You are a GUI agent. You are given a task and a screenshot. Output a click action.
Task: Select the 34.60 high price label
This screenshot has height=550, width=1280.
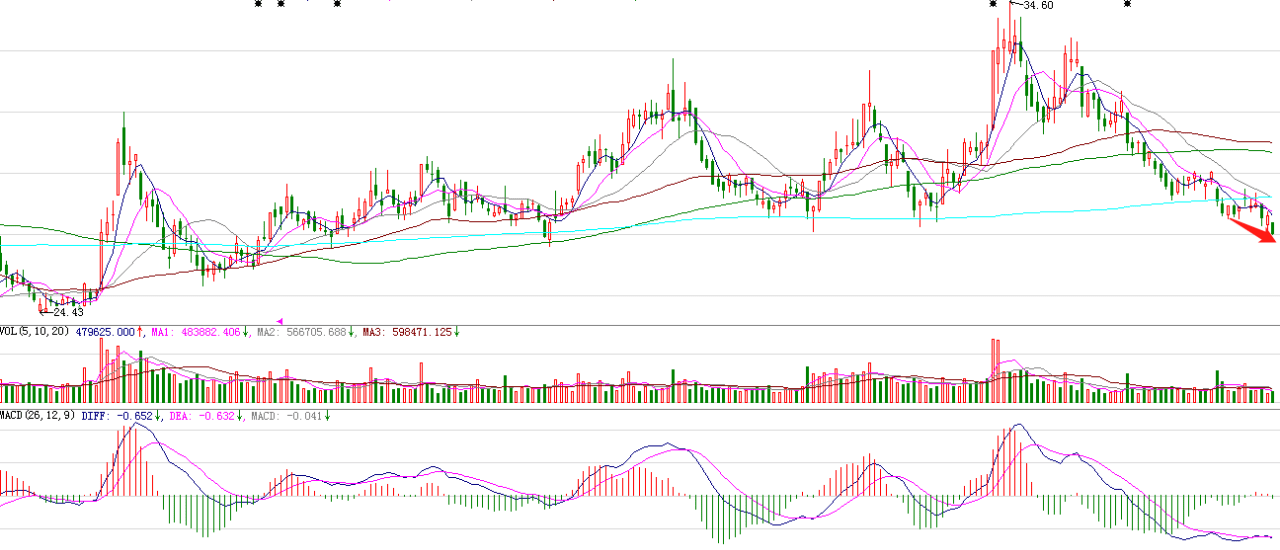click(x=1038, y=6)
